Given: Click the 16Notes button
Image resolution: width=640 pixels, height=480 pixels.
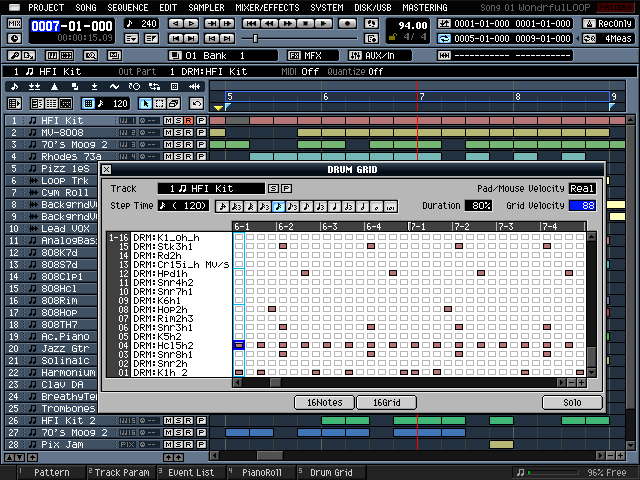Looking at the screenshot, I should [x=325, y=402].
